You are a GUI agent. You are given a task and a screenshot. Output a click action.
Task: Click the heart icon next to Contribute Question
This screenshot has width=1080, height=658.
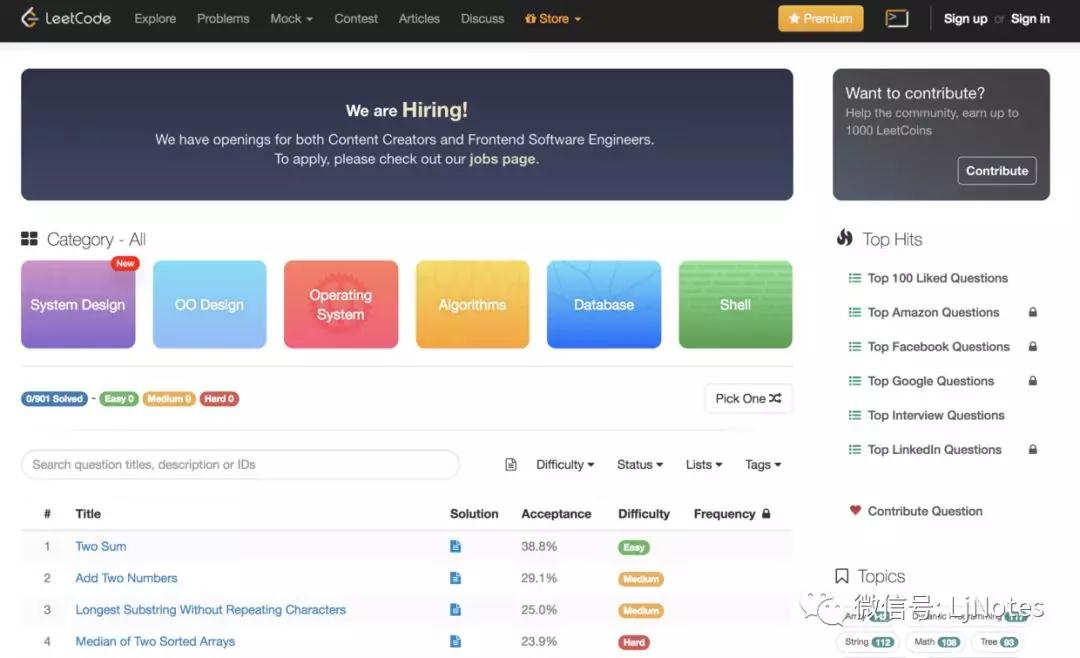(855, 511)
